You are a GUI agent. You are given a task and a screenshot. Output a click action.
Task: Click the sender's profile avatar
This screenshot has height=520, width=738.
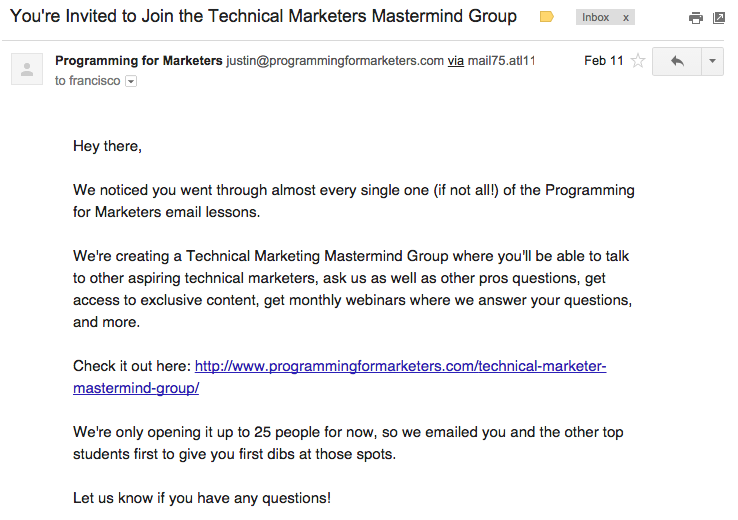tap(27, 69)
